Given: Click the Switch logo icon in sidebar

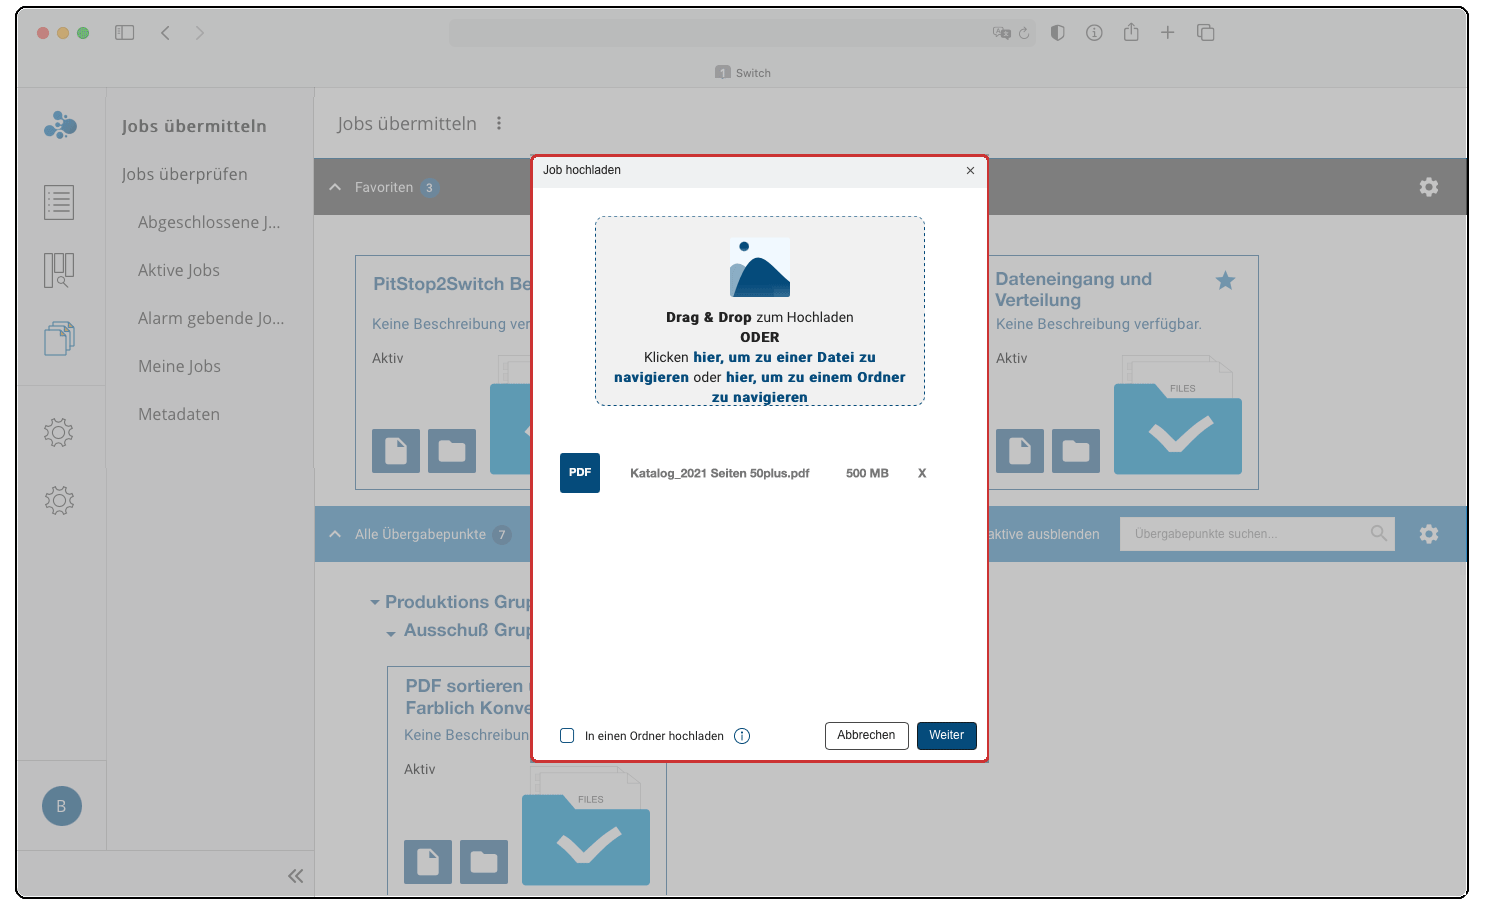Looking at the screenshot, I should (x=60, y=125).
